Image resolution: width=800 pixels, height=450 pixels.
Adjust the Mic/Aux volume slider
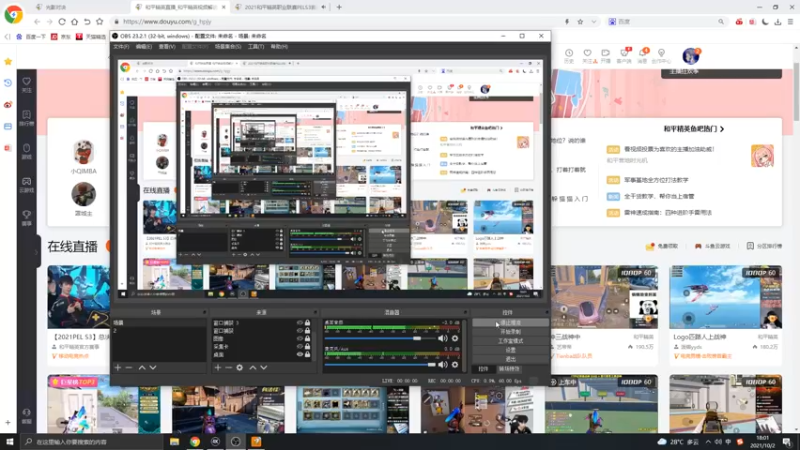(380, 364)
